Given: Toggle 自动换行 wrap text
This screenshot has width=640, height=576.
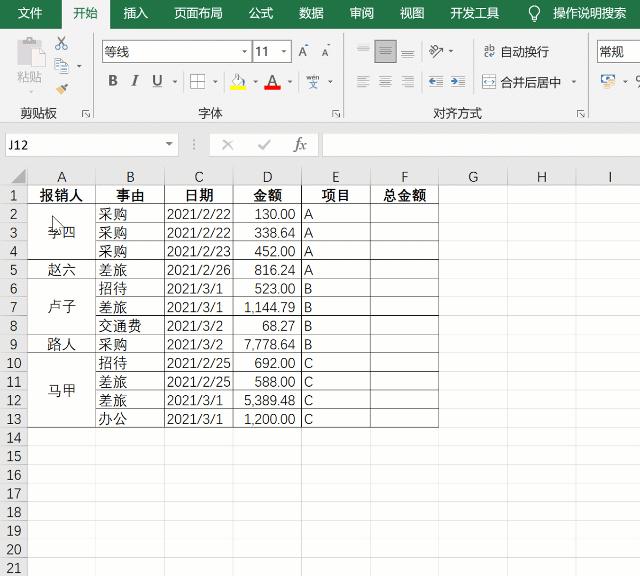Looking at the screenshot, I should coord(516,51).
